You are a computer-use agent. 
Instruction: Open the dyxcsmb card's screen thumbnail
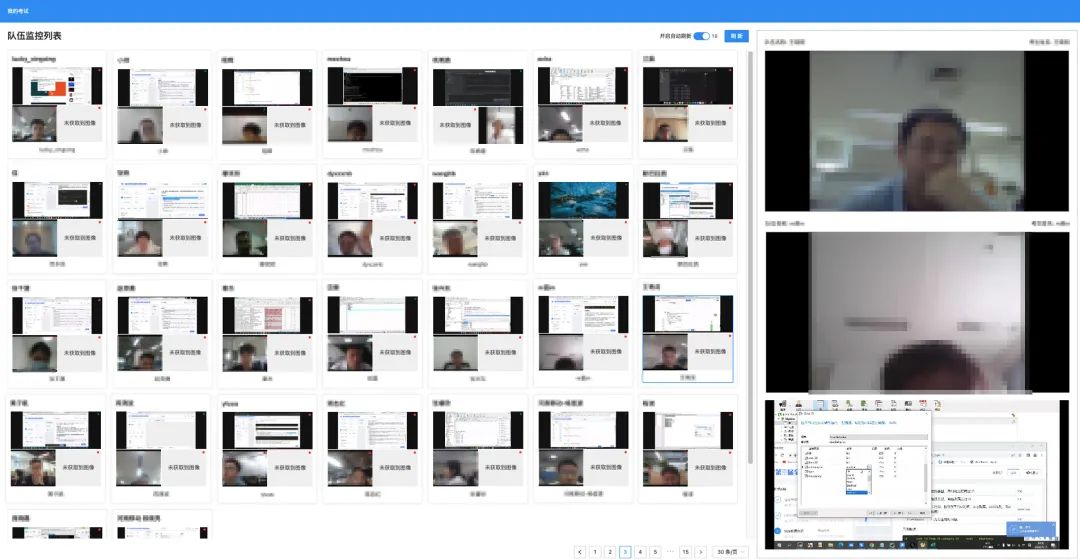[x=373, y=201]
